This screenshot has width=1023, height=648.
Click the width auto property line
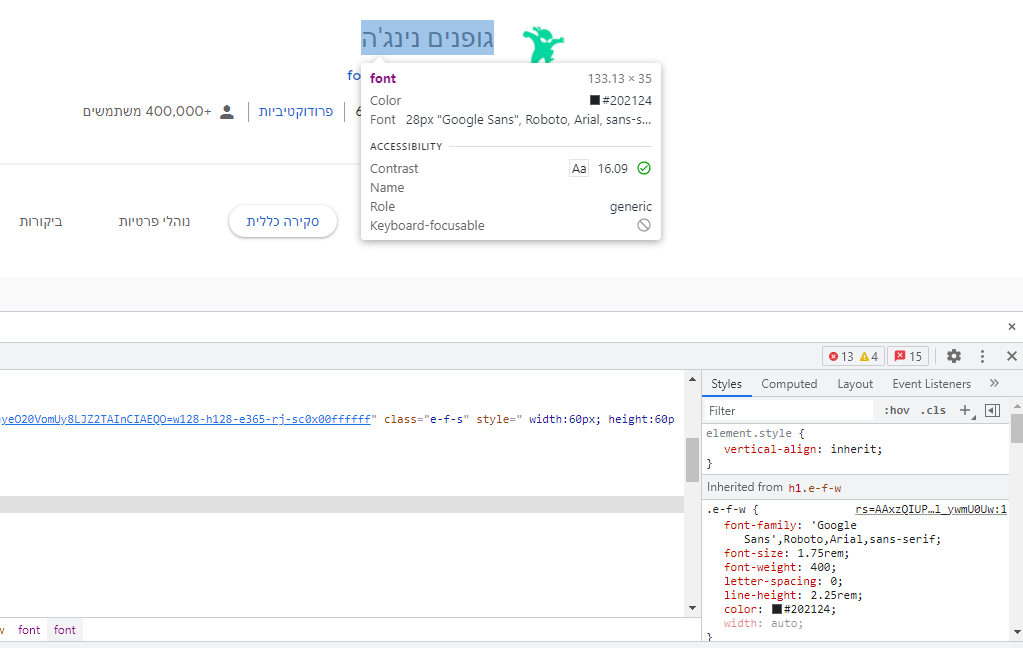[763, 623]
